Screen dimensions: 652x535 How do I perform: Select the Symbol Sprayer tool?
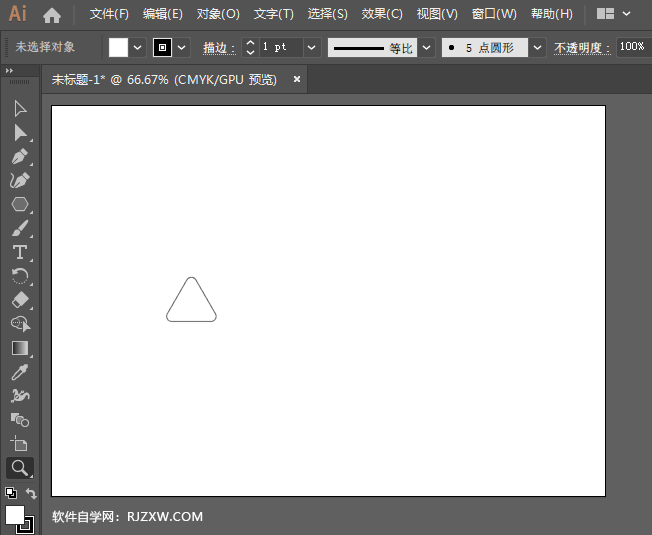20,396
